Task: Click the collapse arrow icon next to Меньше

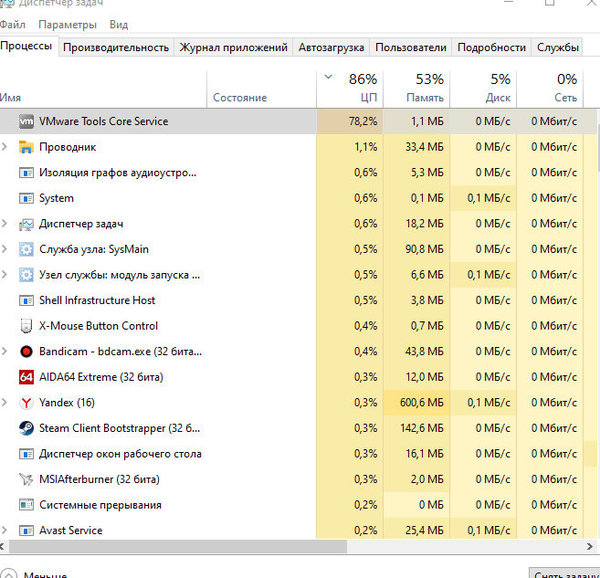Action: 8,574
